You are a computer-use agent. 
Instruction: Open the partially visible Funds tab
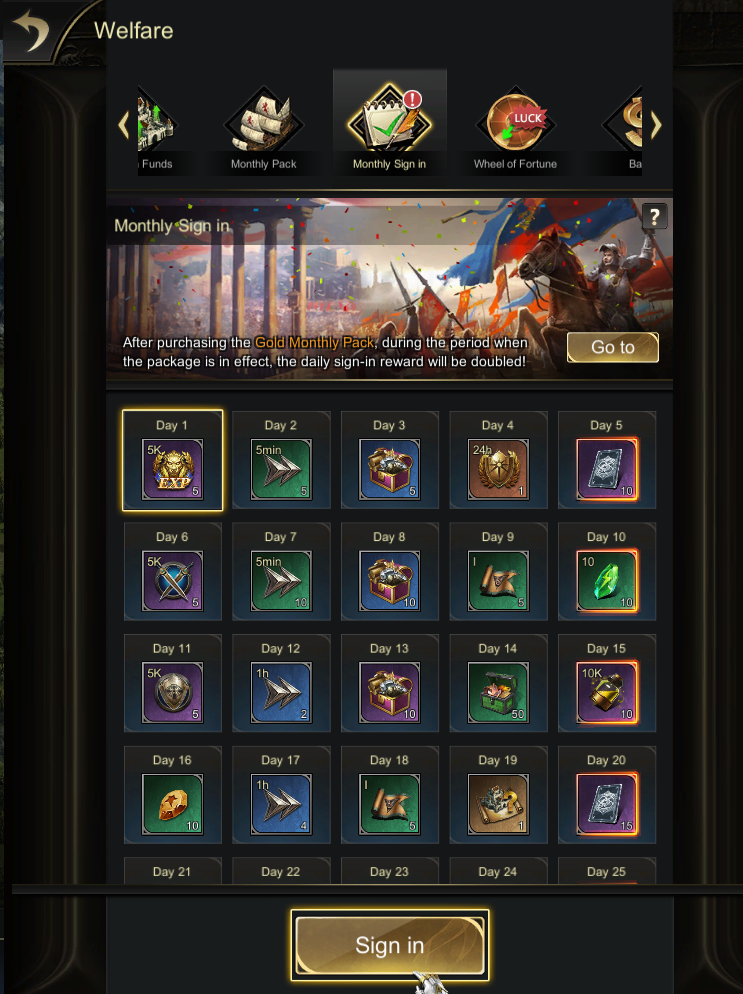coord(155,129)
